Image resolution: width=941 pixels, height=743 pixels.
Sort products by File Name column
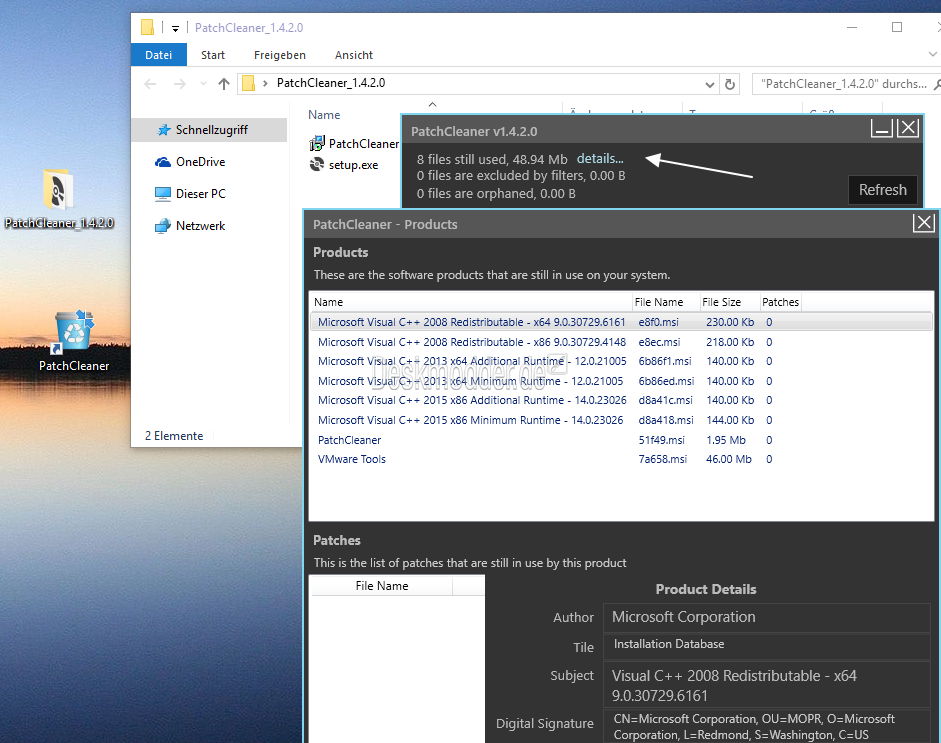666,302
